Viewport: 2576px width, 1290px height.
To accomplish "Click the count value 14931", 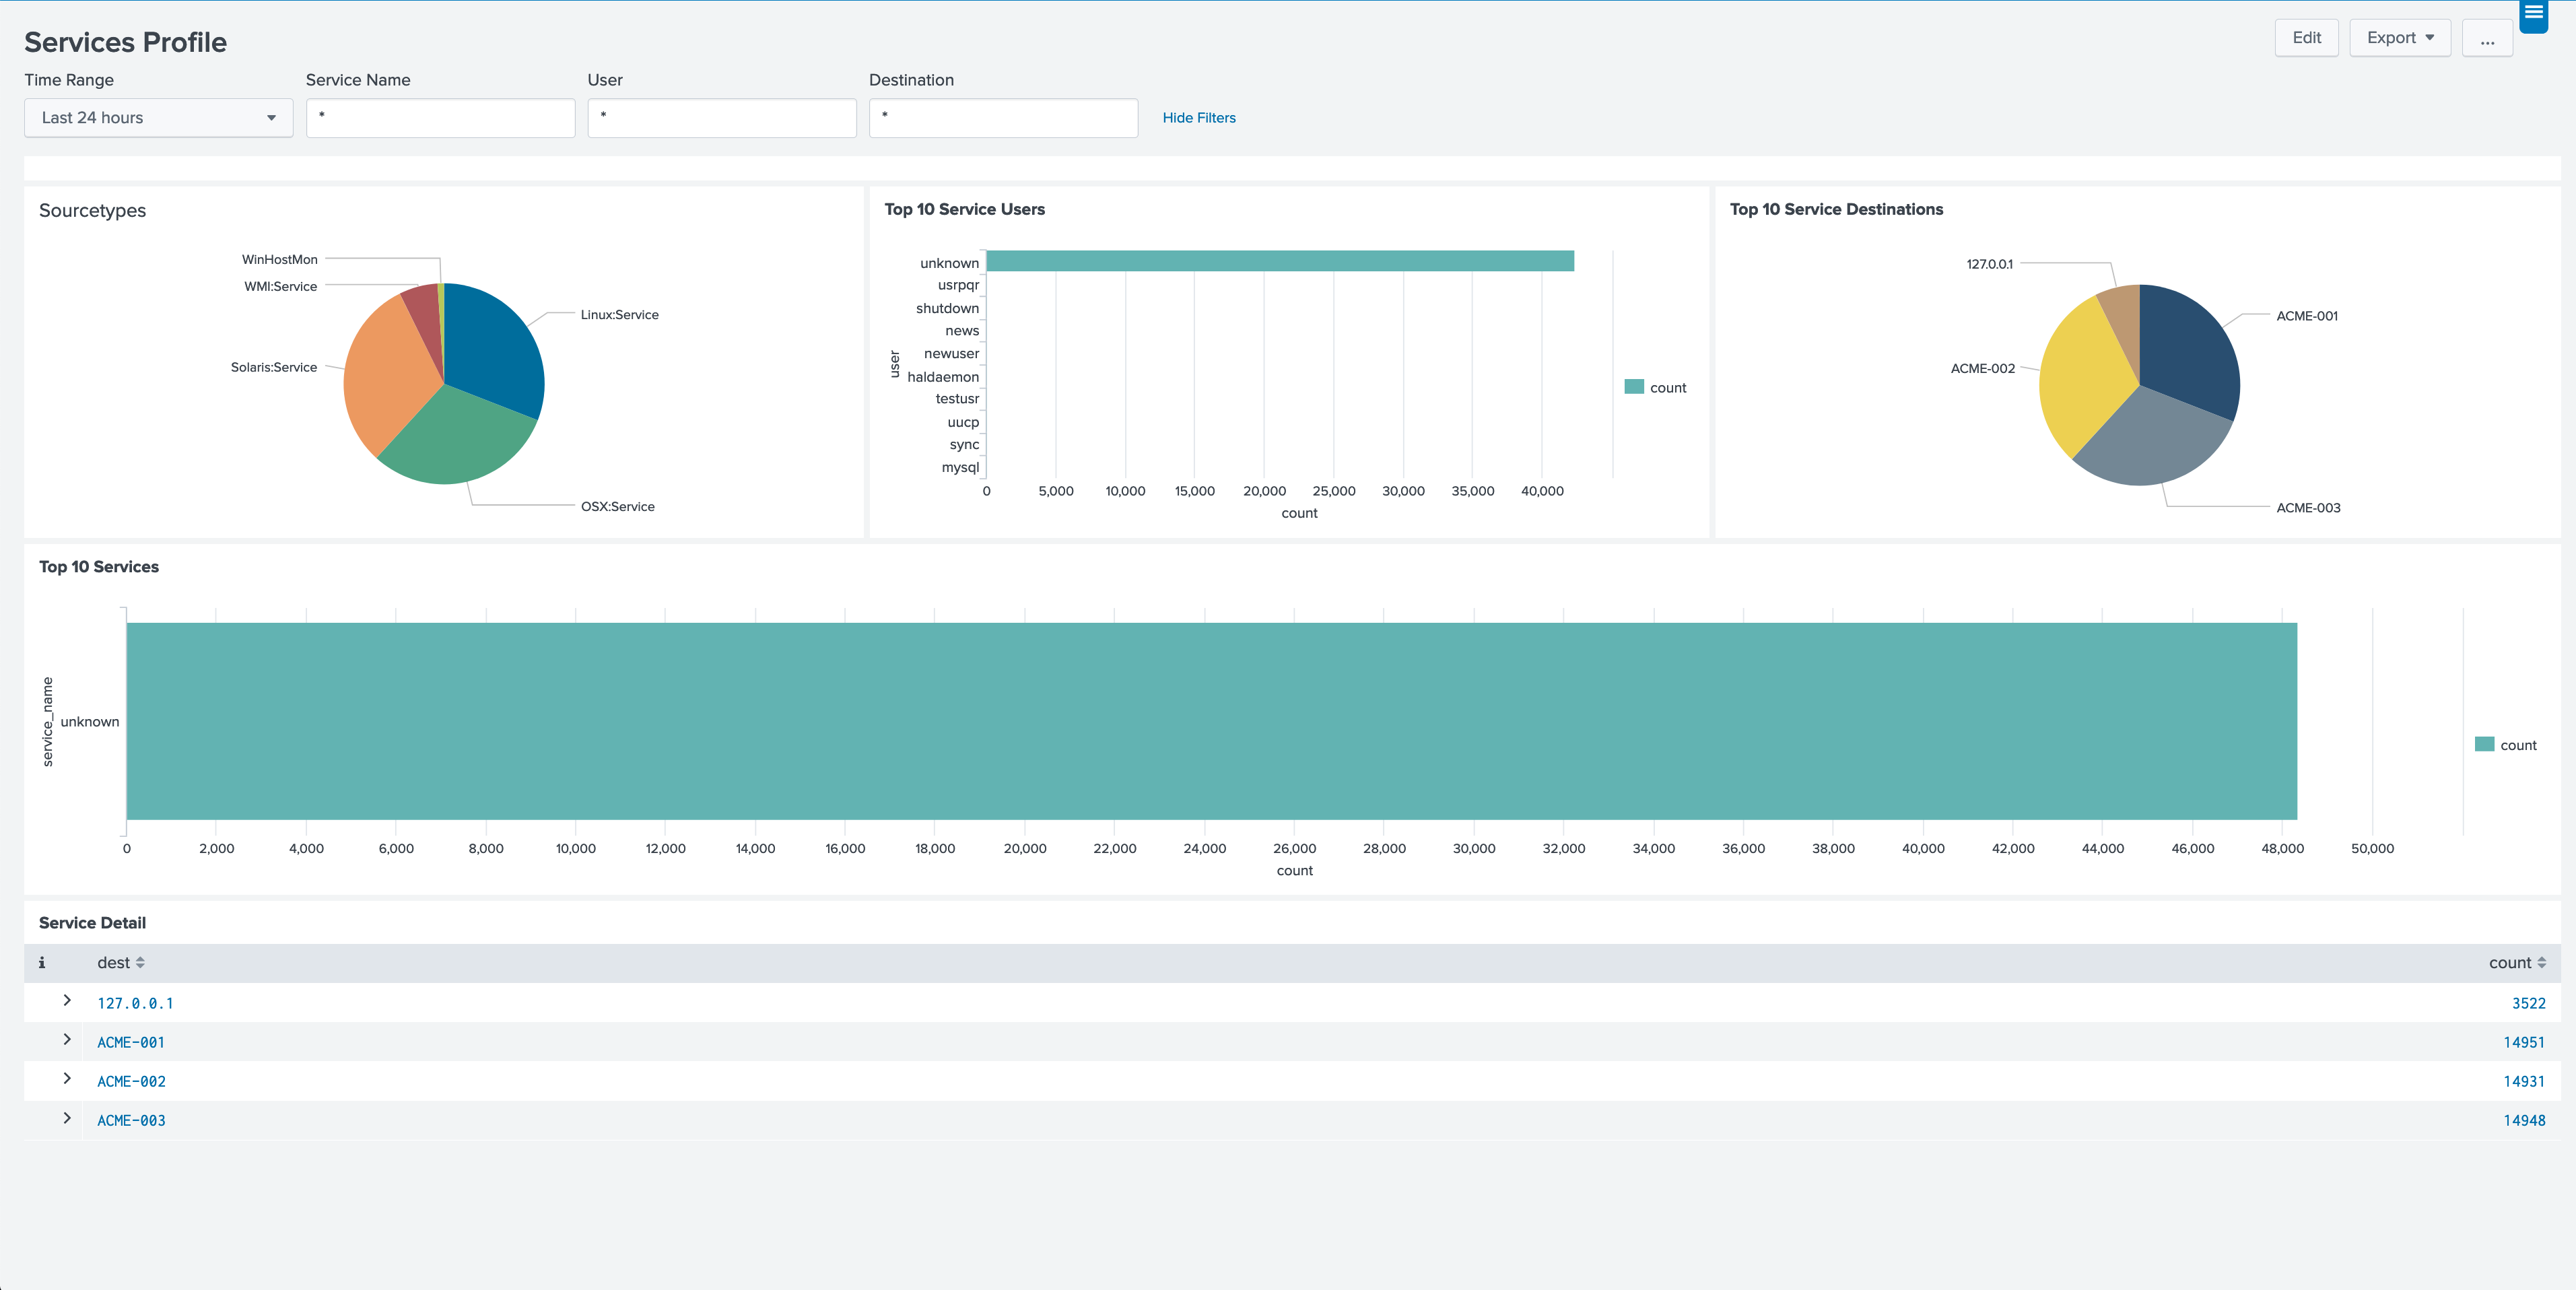I will pos(2524,1081).
